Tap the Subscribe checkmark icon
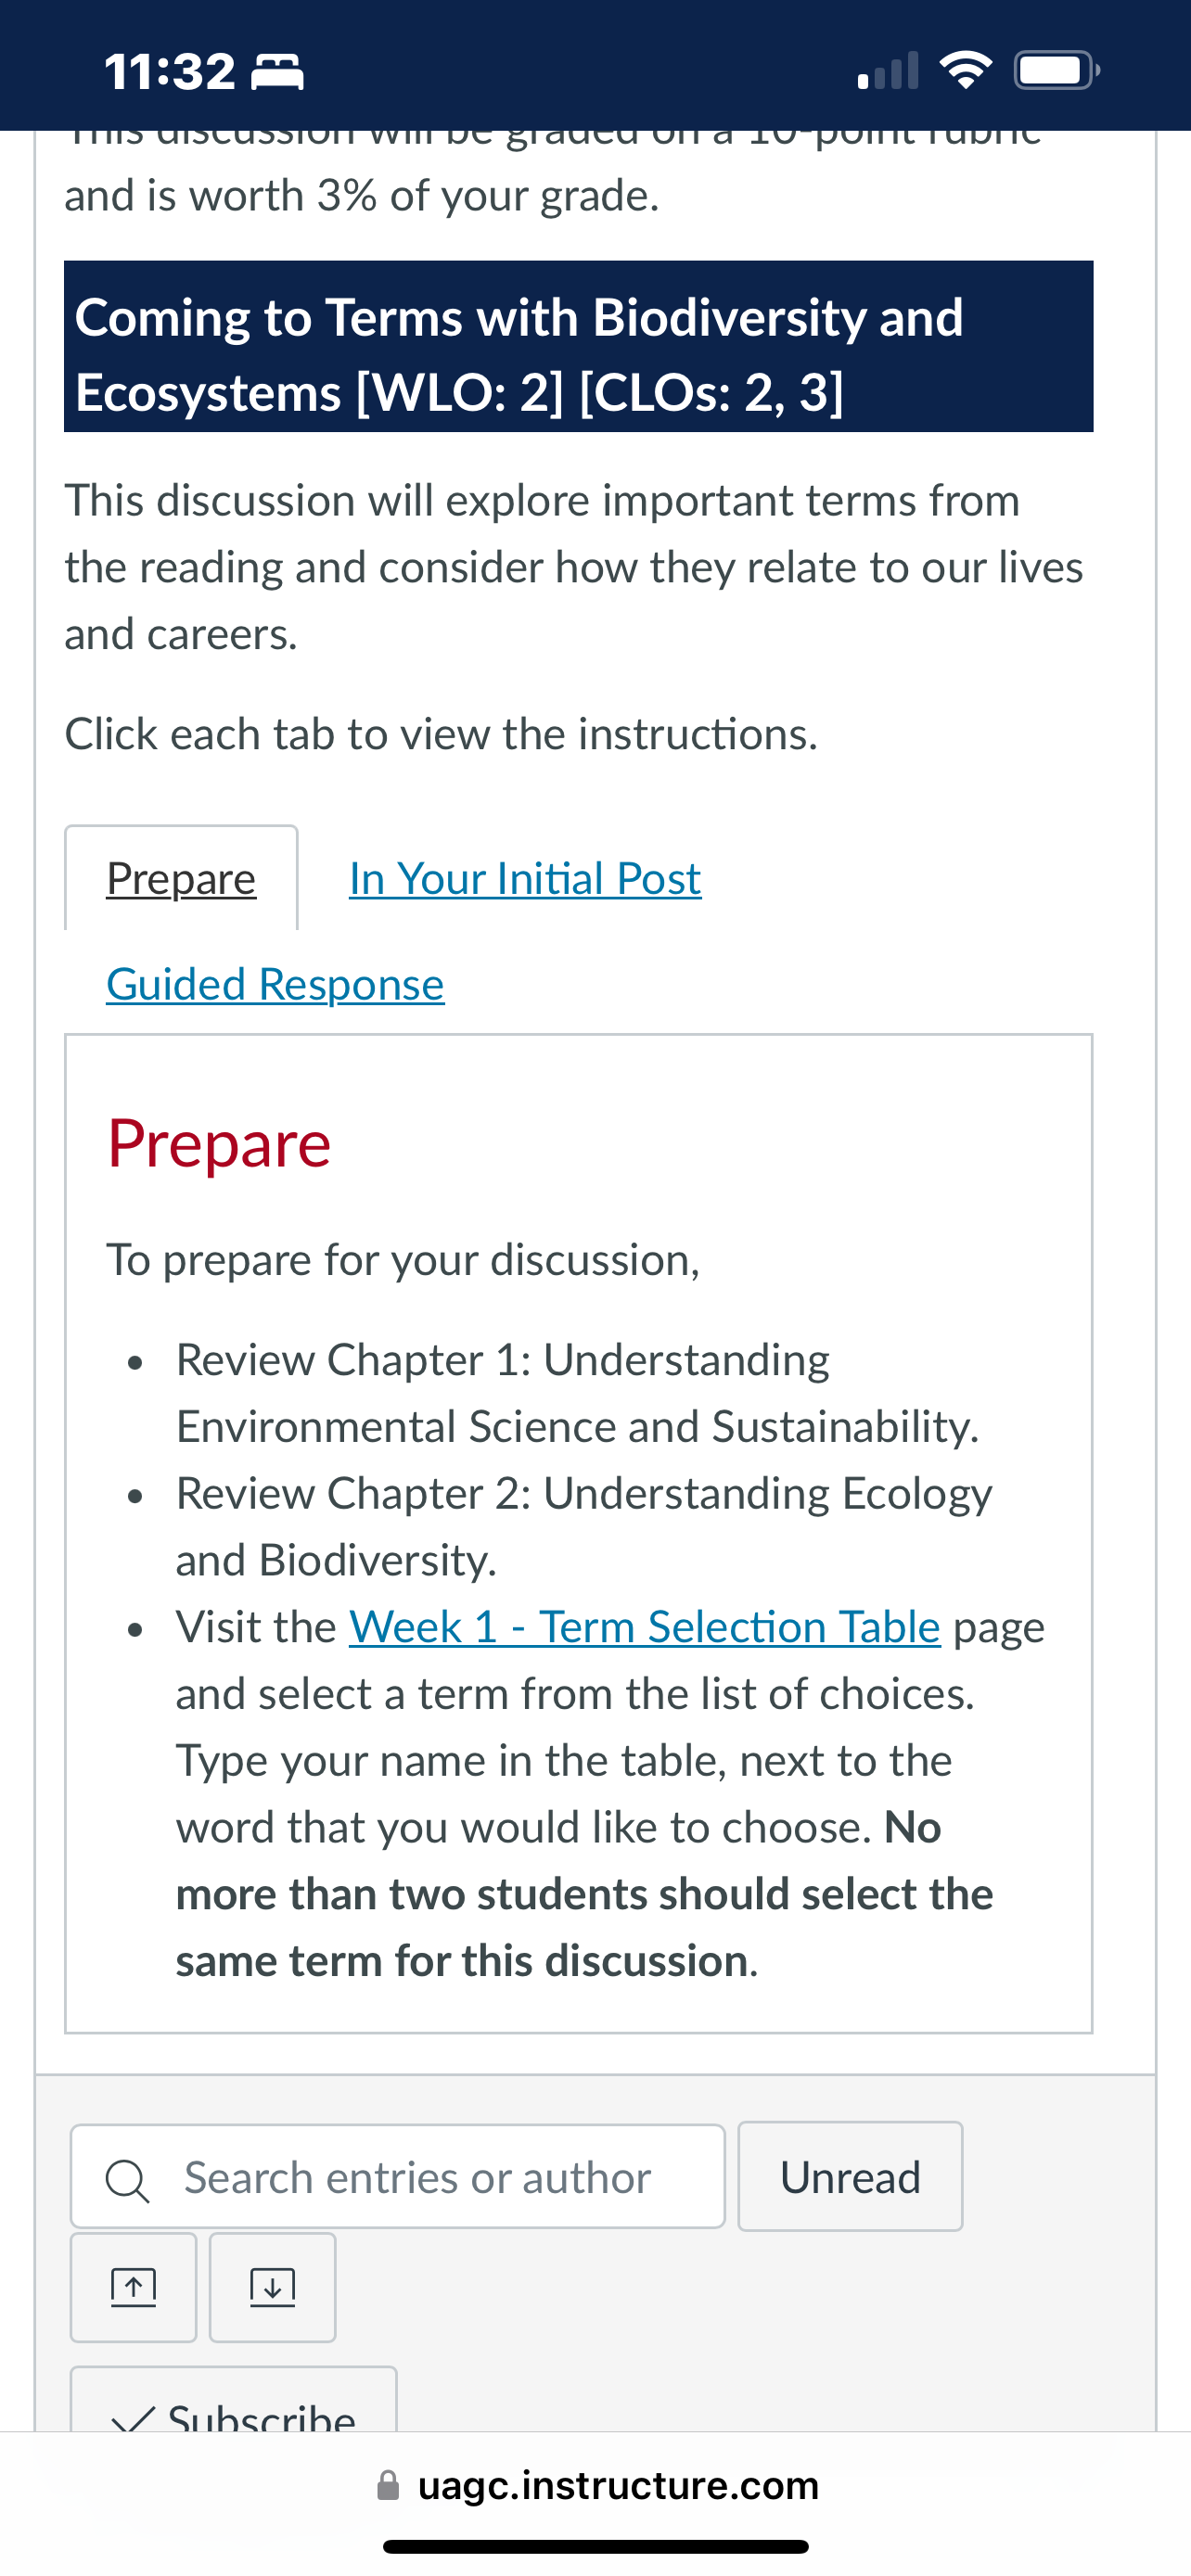1191x2576 pixels. point(133,2420)
